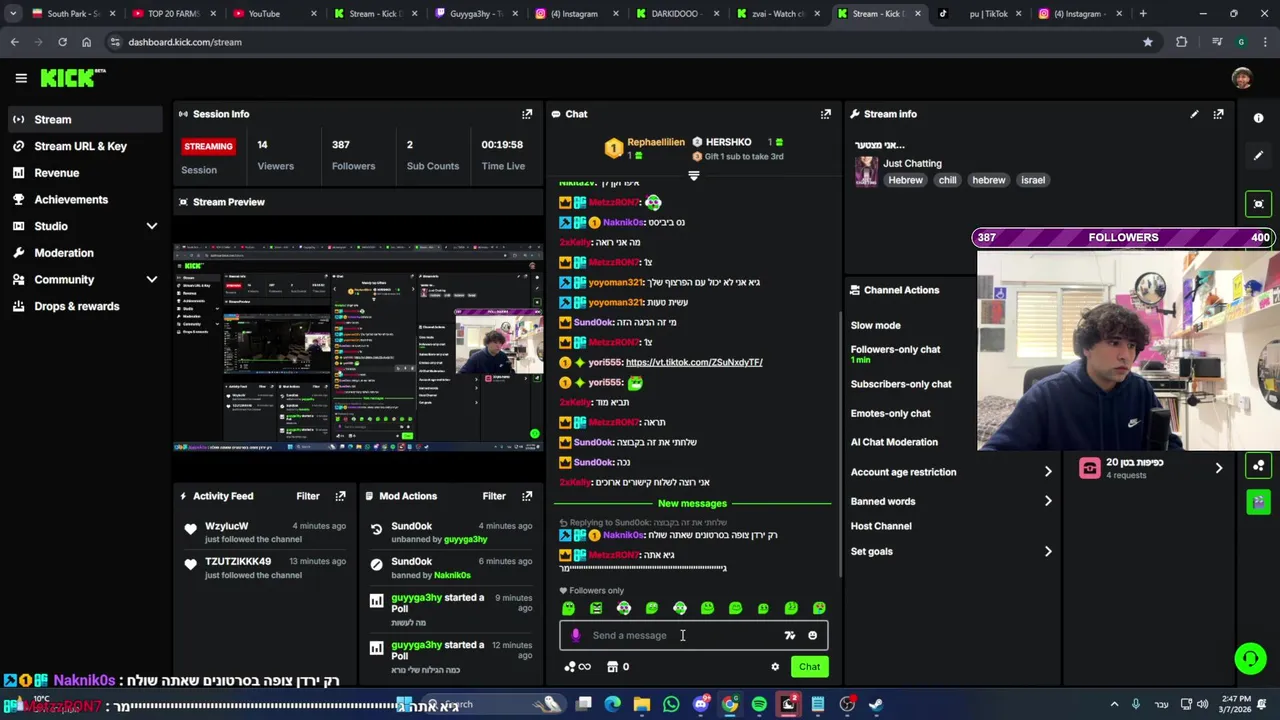Open the profile avatar menu
1280x720 pixels.
(1242, 78)
